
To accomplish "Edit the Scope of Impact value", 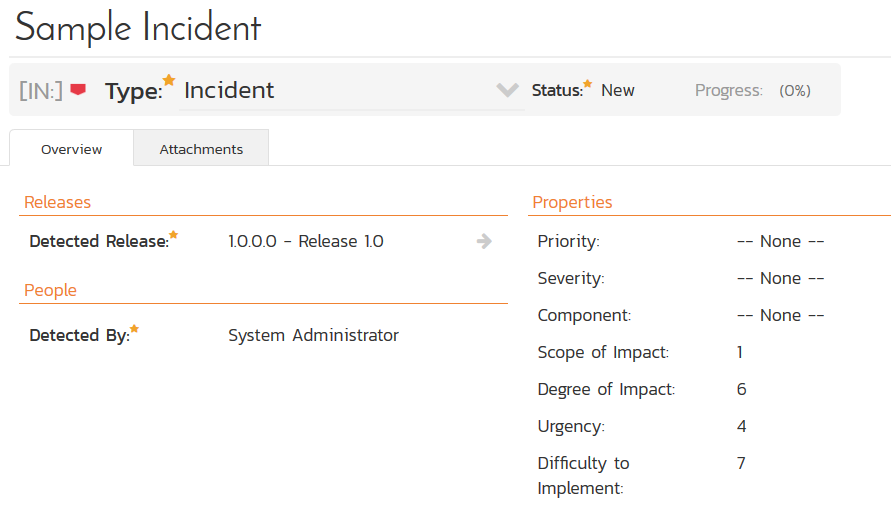I will click(x=740, y=352).
